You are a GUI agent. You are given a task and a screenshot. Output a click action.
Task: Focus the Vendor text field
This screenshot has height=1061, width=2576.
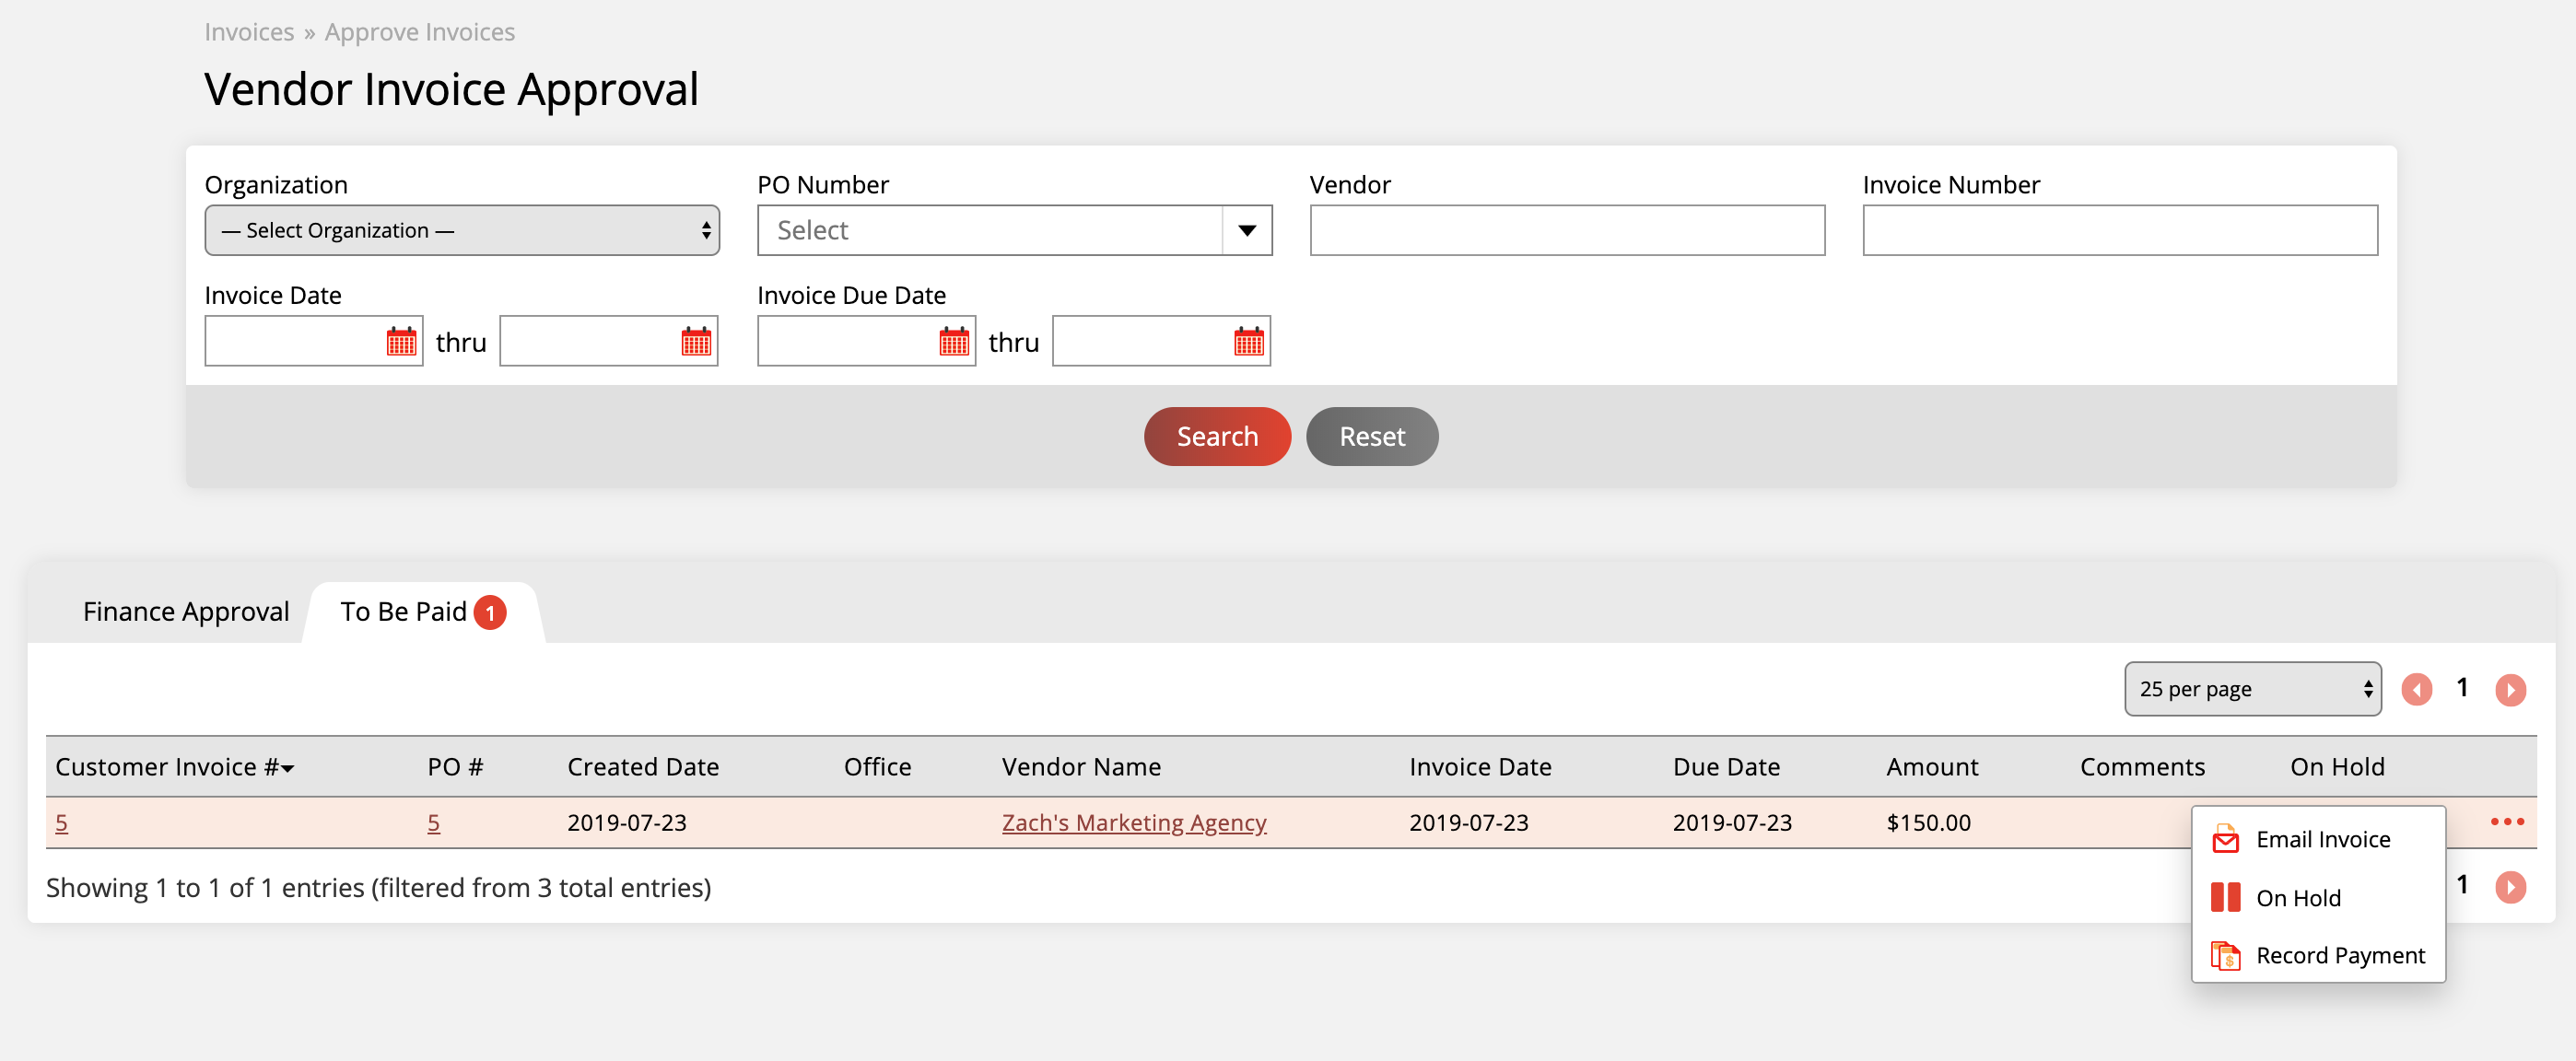pyautogui.click(x=1567, y=230)
